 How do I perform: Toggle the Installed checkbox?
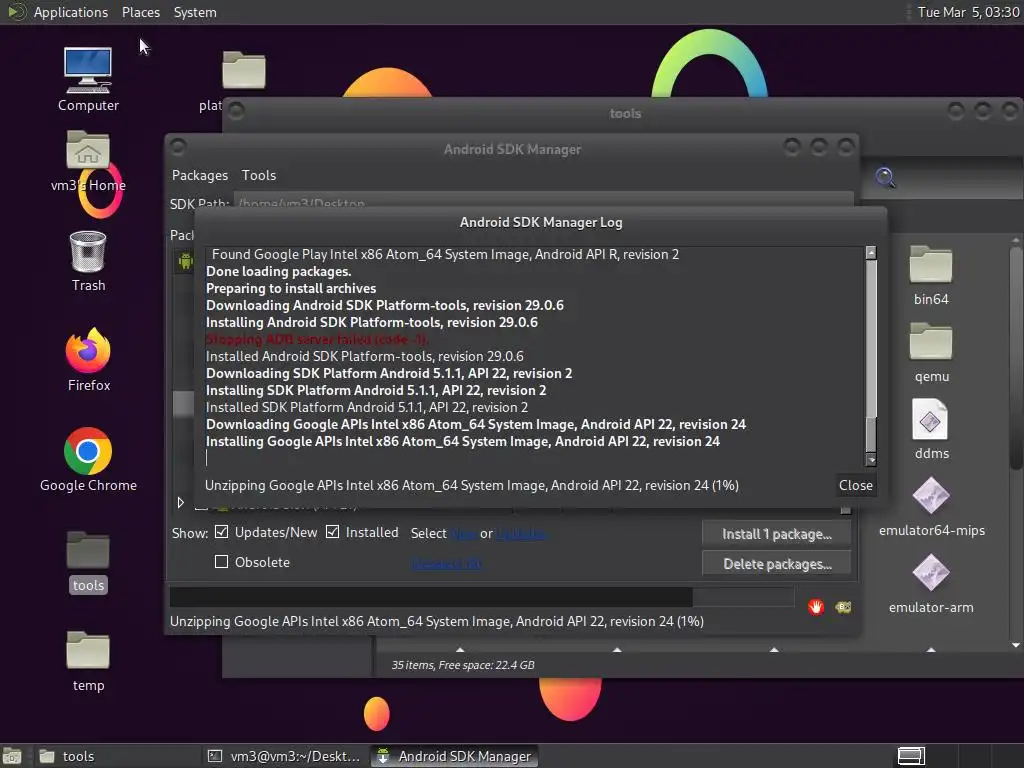coord(332,532)
